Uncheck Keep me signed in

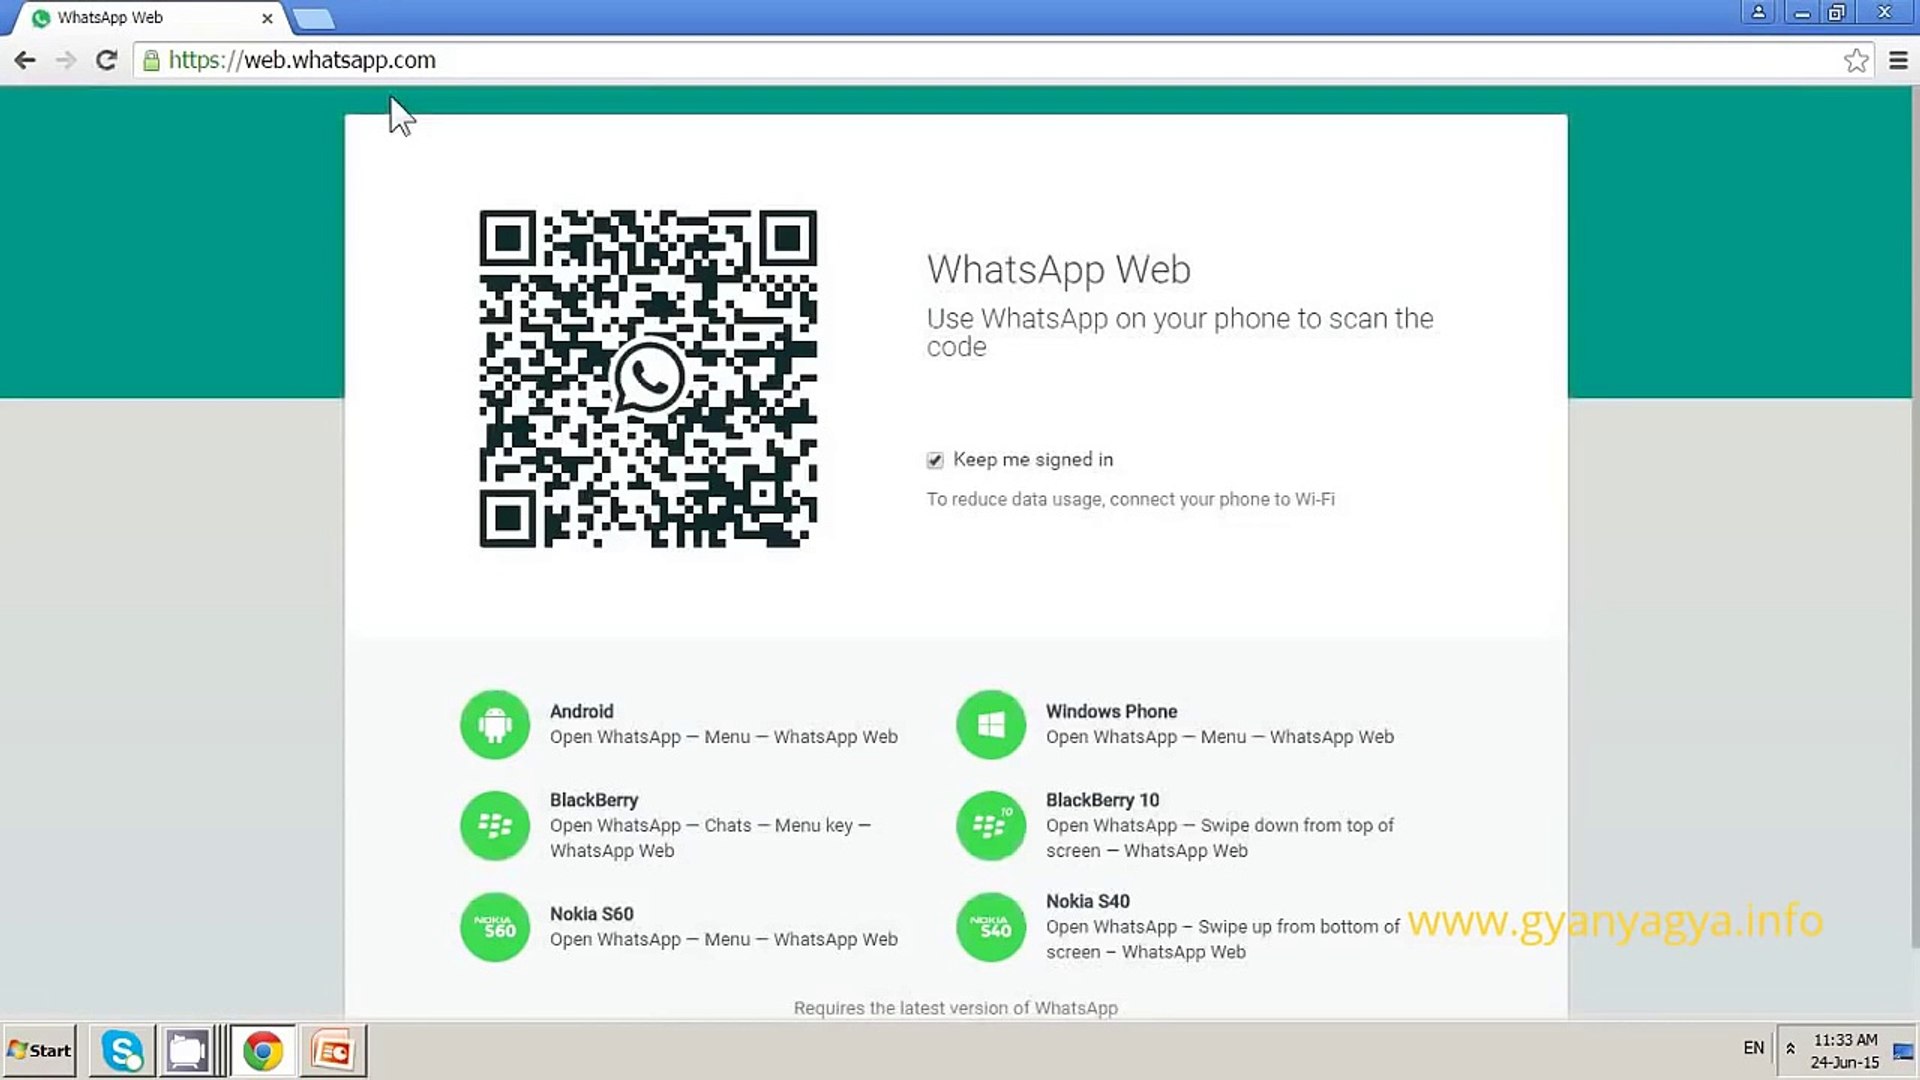(x=935, y=460)
